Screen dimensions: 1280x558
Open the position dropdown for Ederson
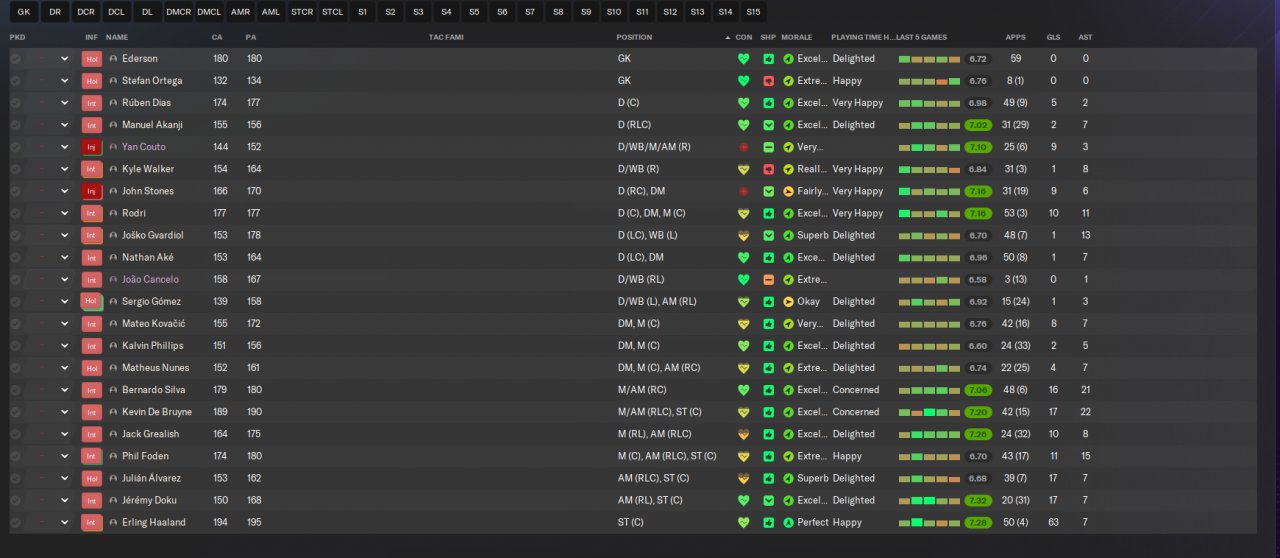64,59
